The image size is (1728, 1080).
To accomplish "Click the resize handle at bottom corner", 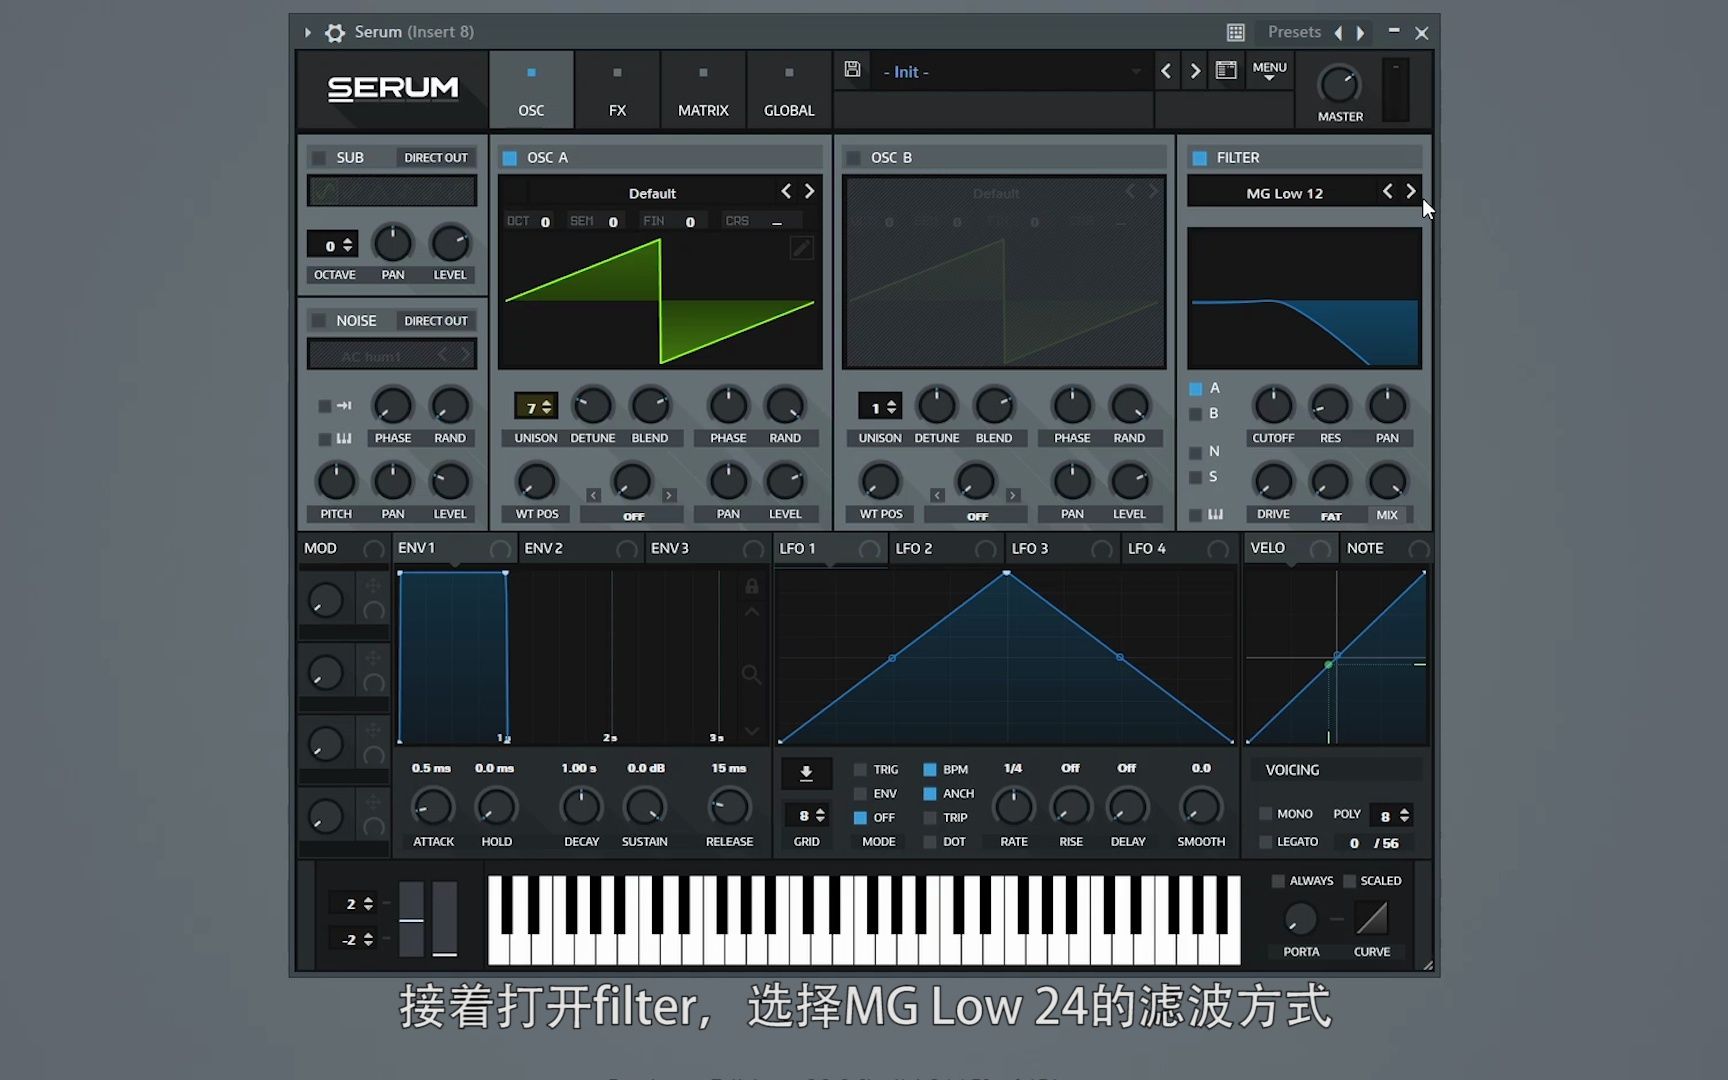I will tap(1428, 965).
